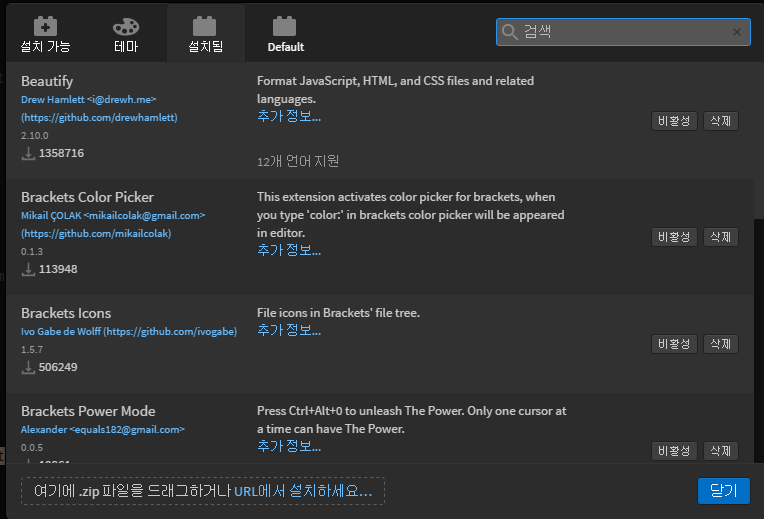764x519 pixels.
Task: Switch to the 테마 (Themes) tab
Action: tap(126, 34)
